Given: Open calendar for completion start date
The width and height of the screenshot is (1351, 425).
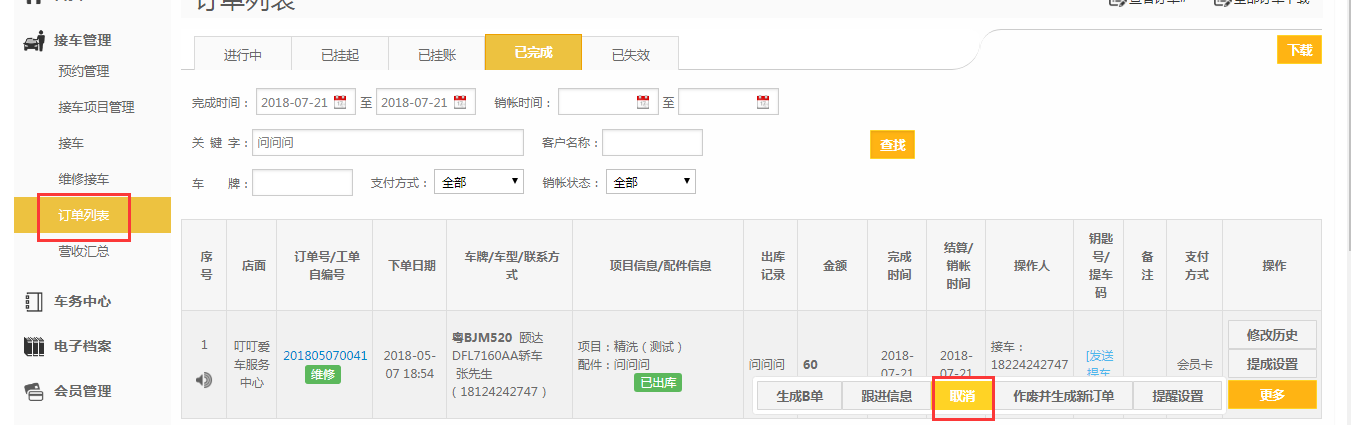Looking at the screenshot, I should click(340, 102).
